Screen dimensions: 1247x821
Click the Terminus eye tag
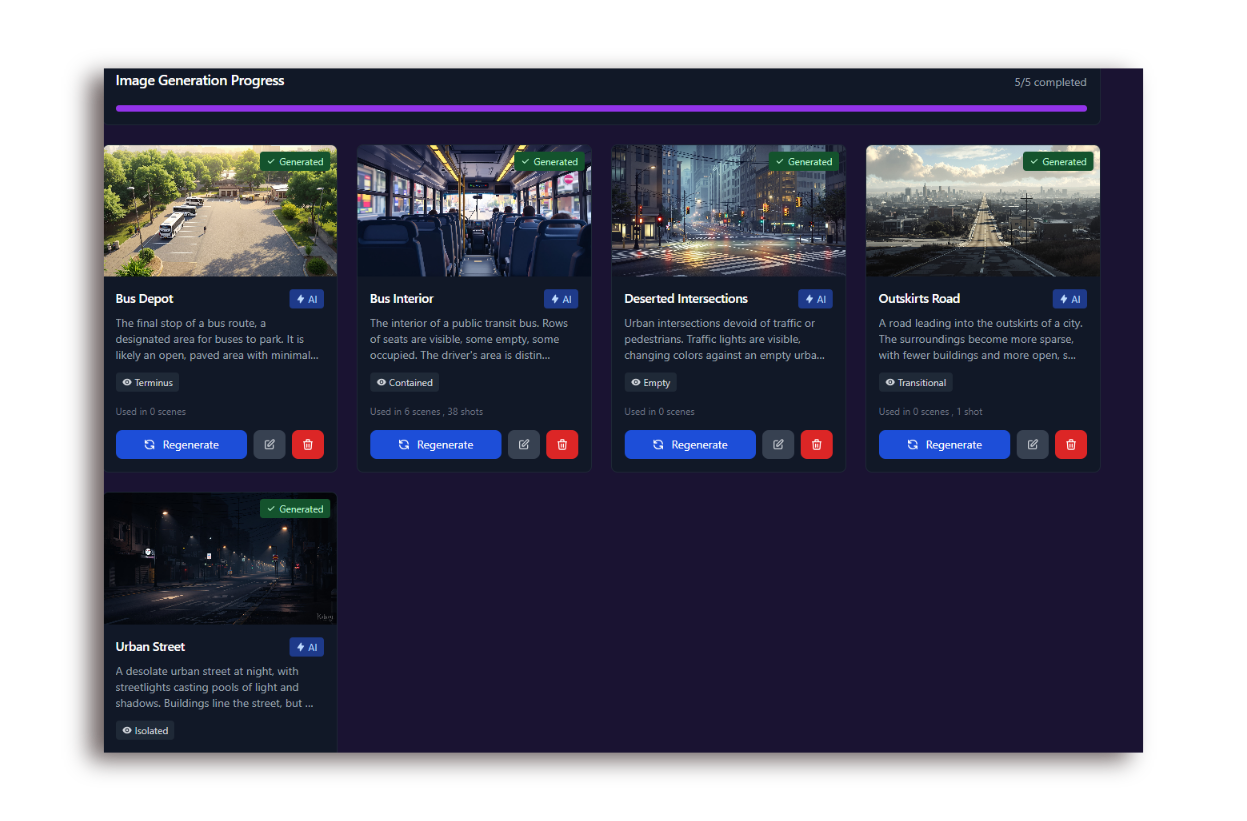(x=147, y=382)
